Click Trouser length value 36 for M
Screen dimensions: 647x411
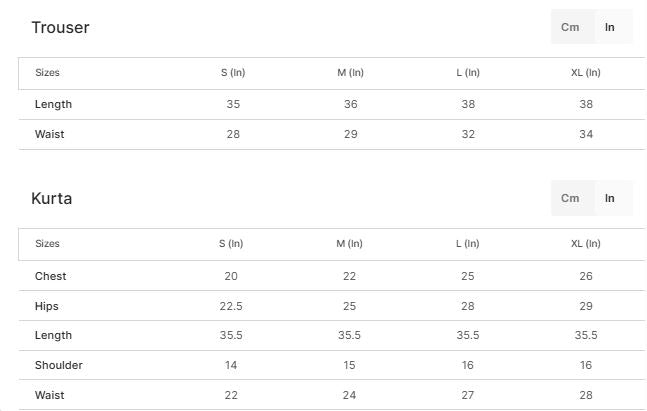pyautogui.click(x=350, y=105)
